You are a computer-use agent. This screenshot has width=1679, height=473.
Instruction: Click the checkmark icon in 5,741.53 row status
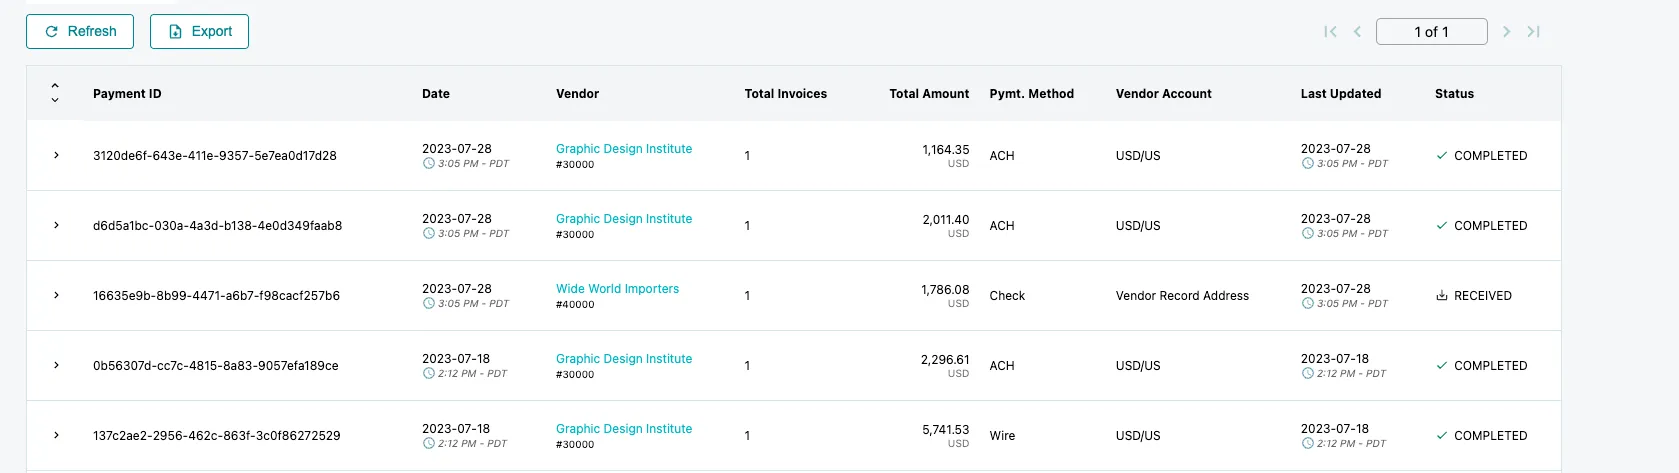(x=1441, y=436)
